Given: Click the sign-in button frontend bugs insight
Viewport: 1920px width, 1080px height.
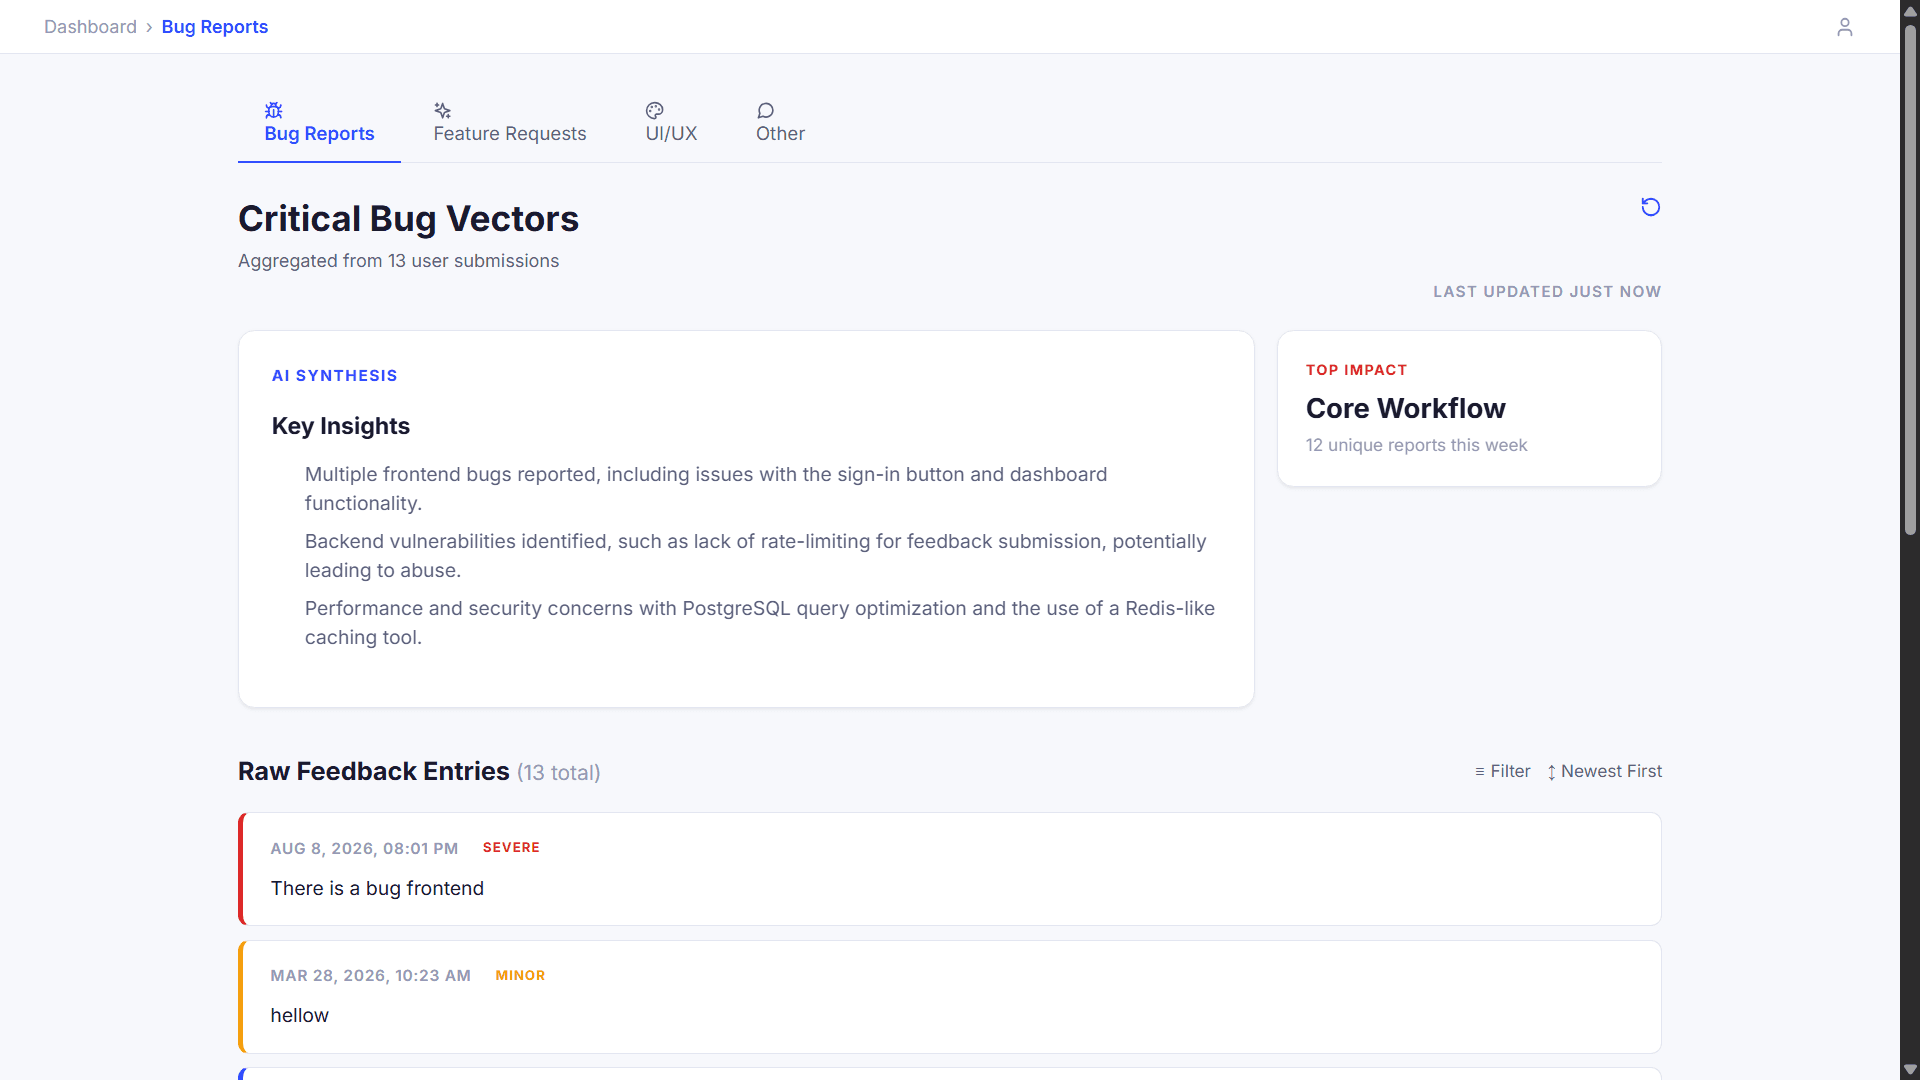Looking at the screenshot, I should [706, 489].
